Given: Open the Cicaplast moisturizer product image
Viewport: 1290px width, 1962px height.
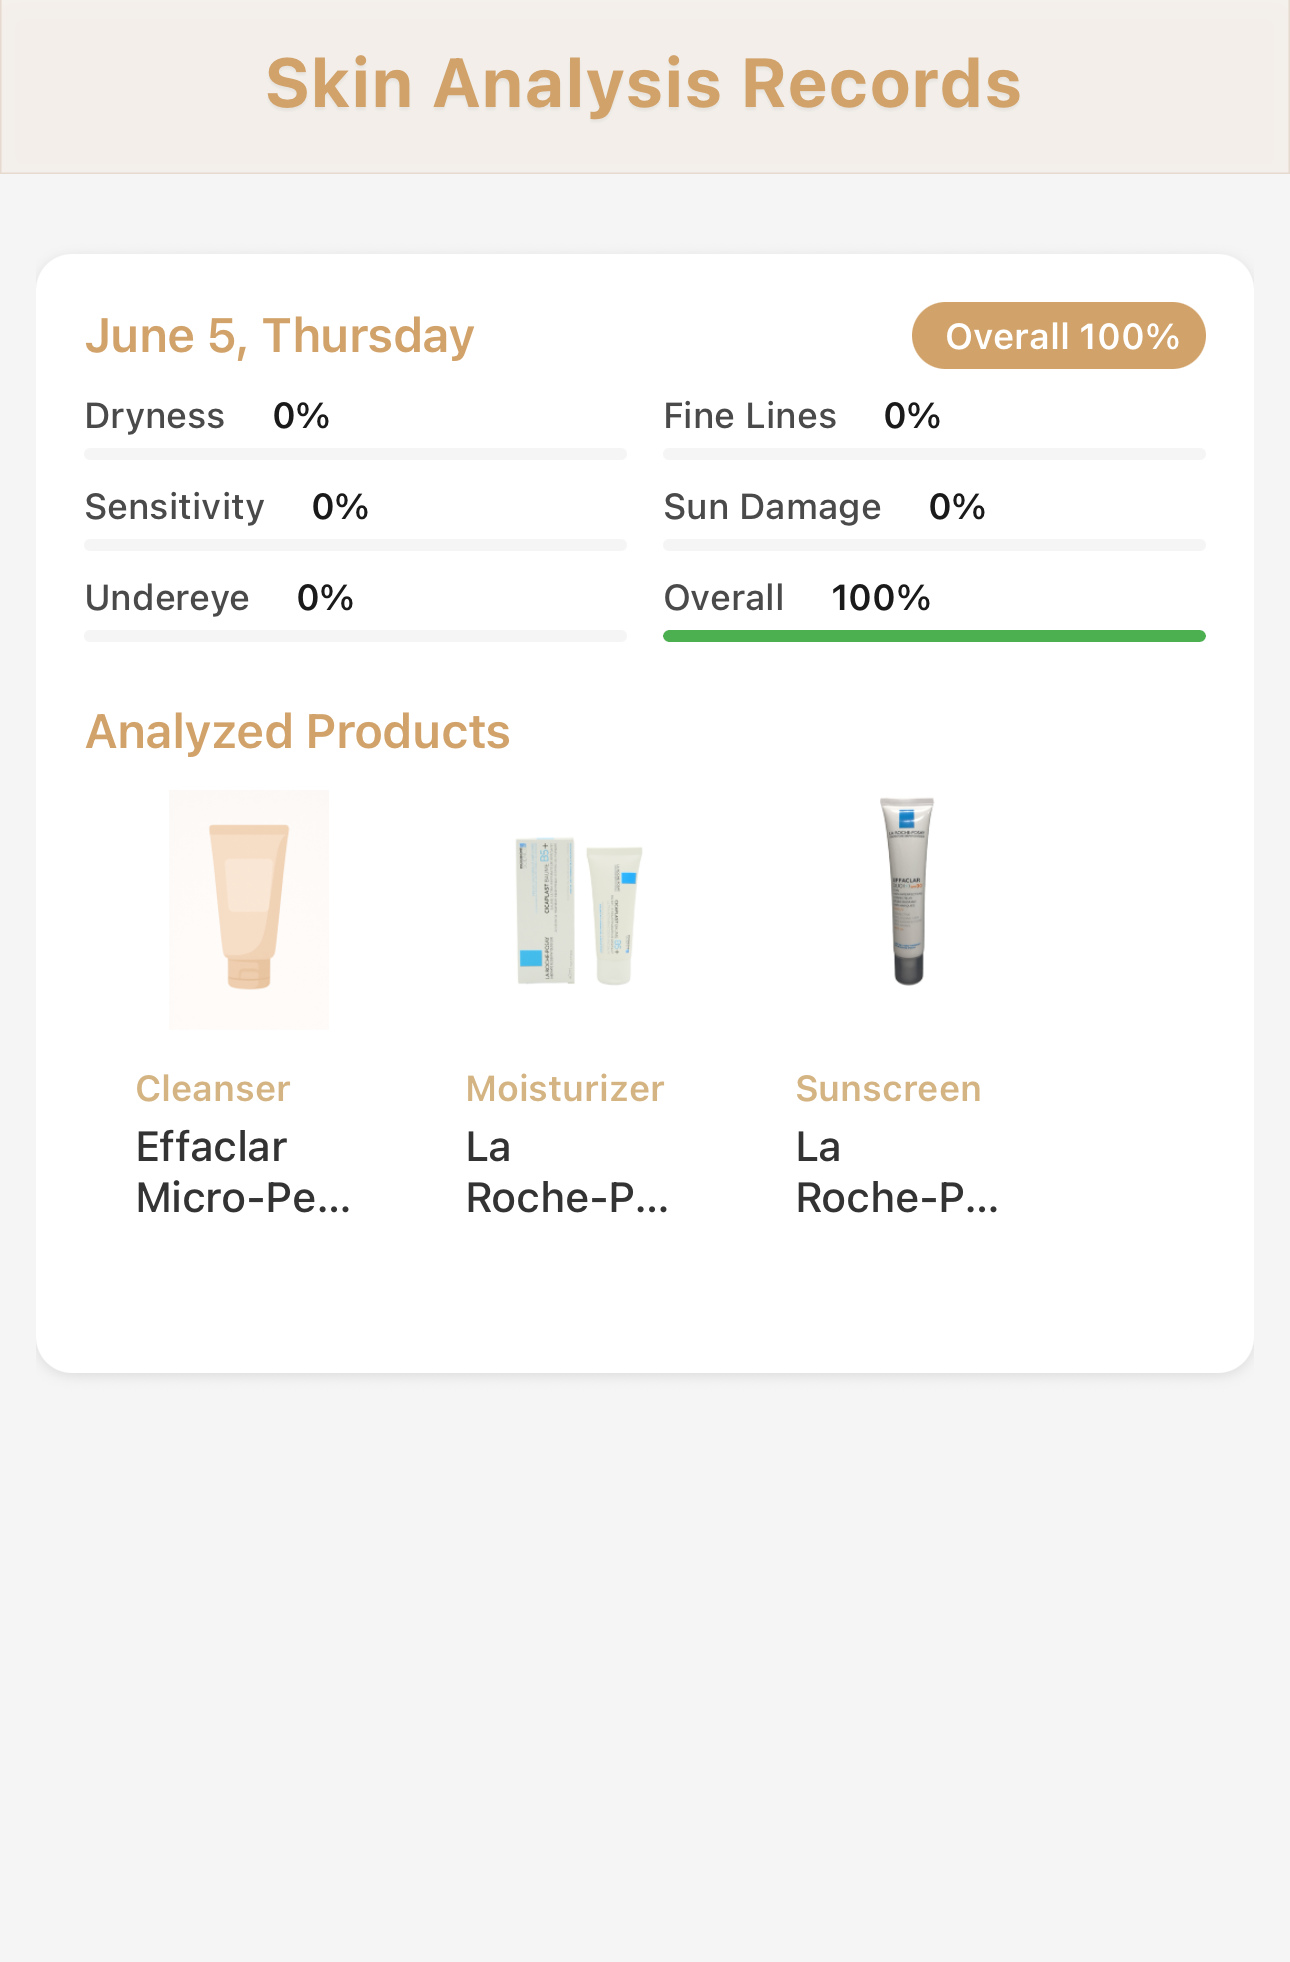Looking at the screenshot, I should (579, 910).
